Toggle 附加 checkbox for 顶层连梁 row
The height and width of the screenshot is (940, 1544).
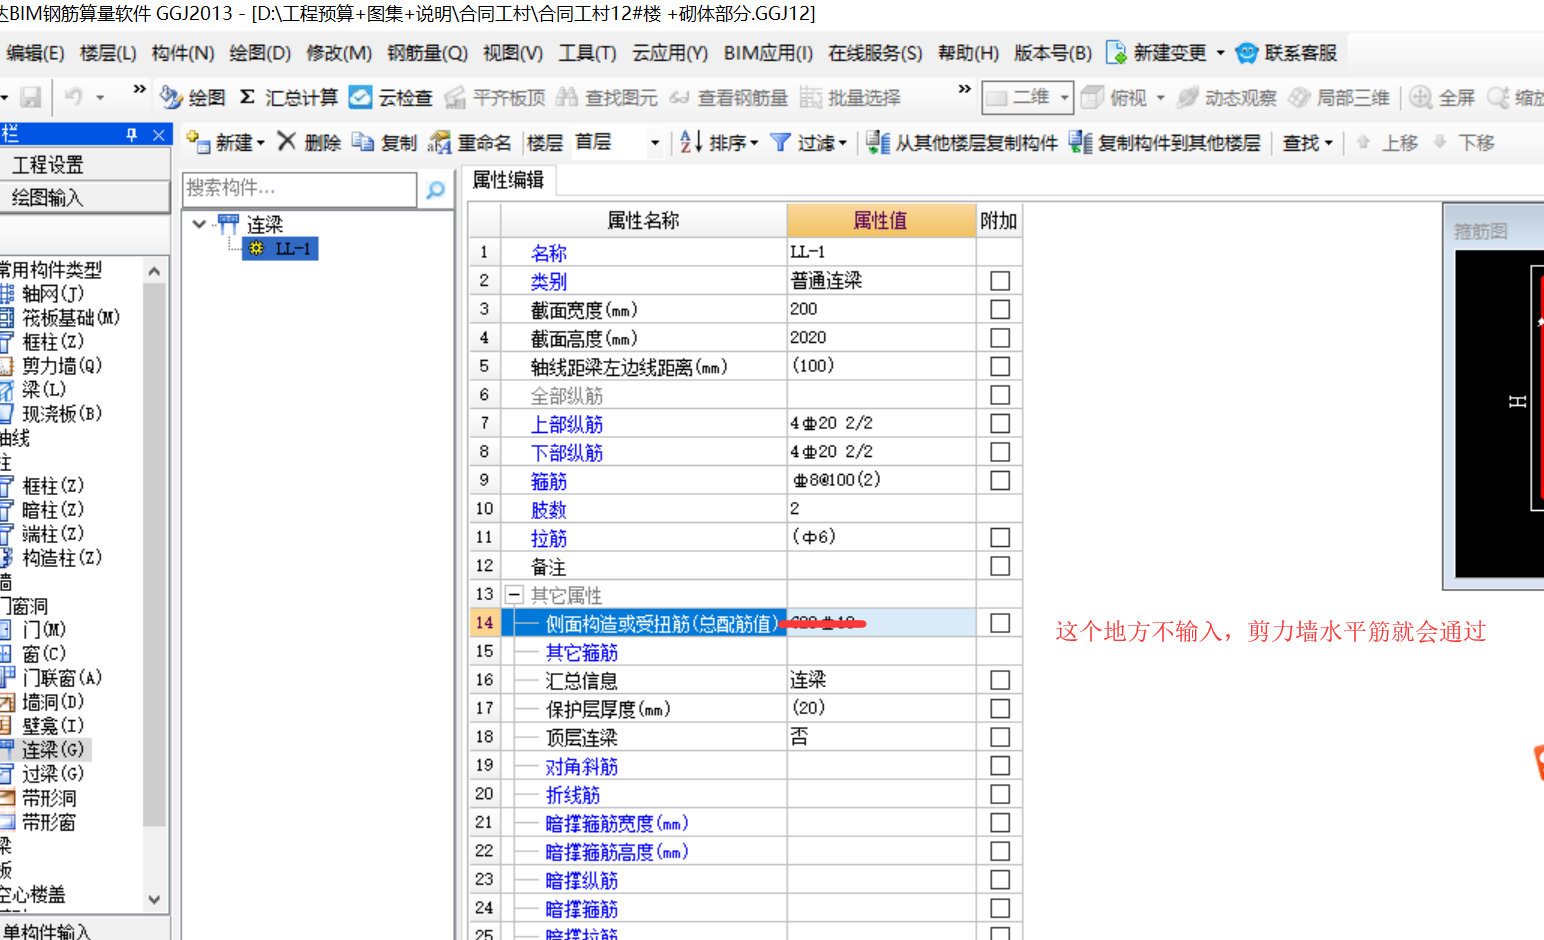1000,737
